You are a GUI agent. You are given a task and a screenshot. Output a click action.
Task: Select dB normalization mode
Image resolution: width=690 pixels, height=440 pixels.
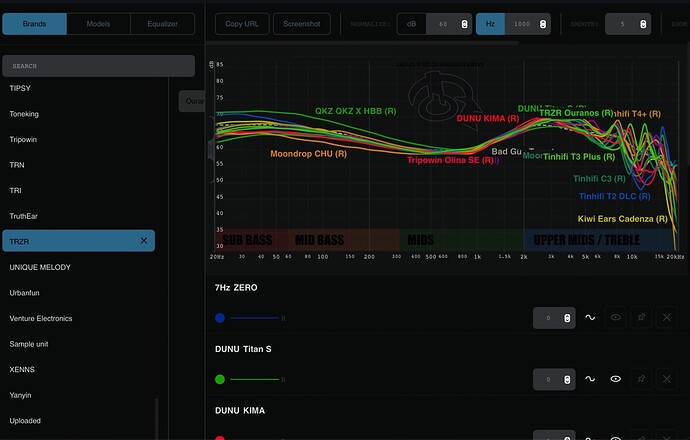pyautogui.click(x=411, y=24)
